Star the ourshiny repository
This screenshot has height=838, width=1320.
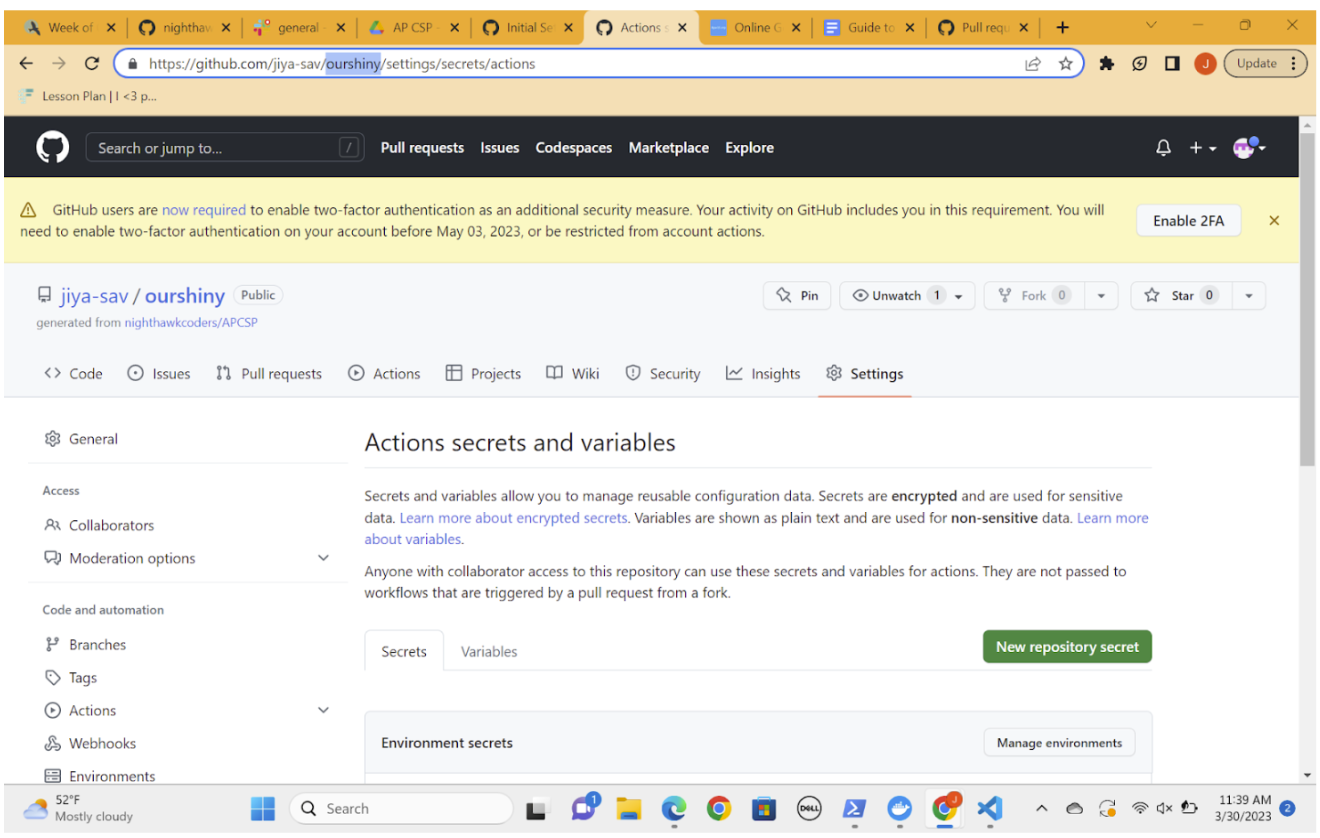point(1181,295)
